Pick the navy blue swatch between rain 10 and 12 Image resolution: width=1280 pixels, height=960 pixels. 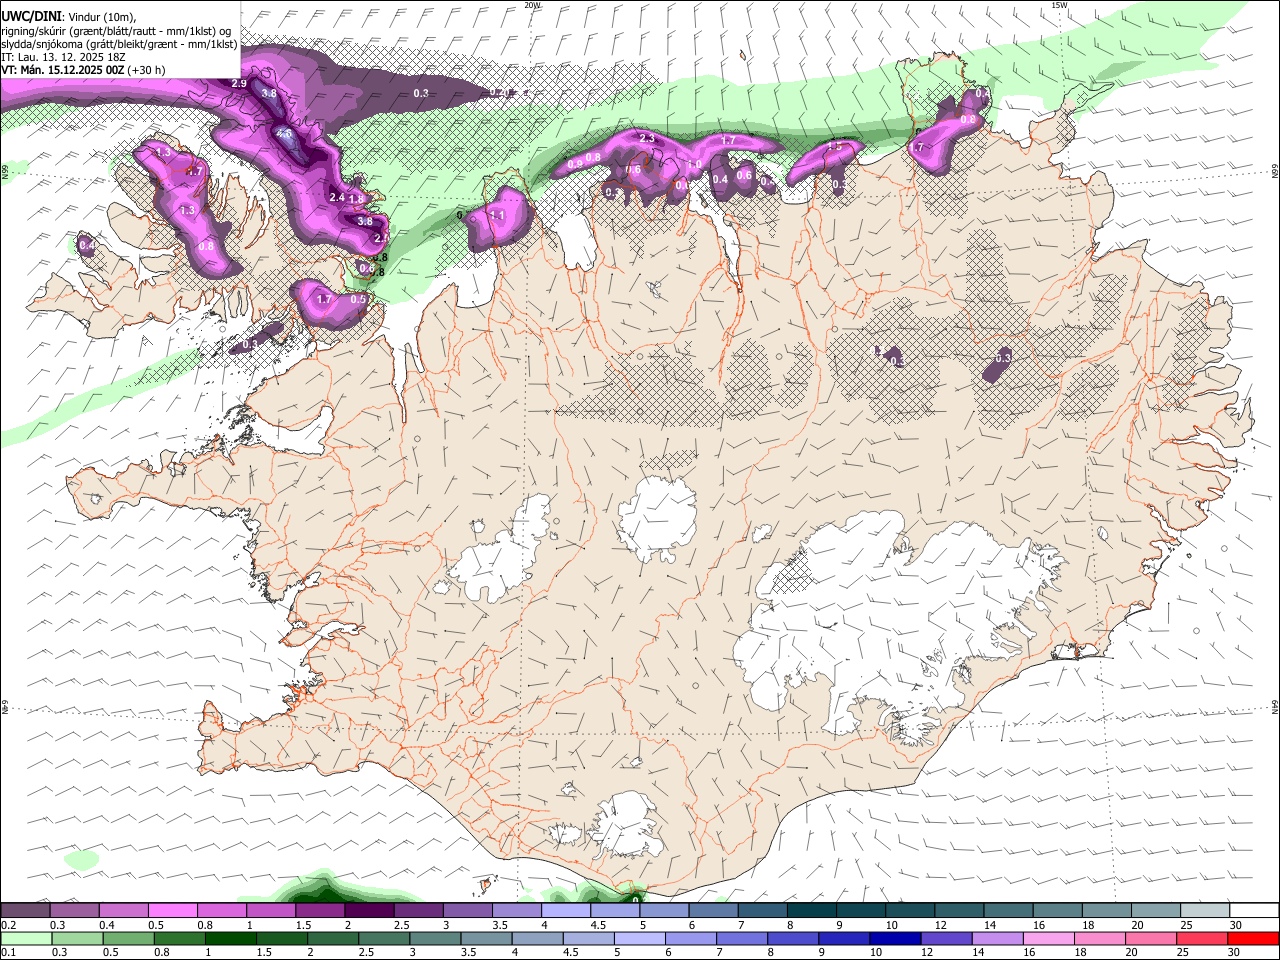[895, 939]
